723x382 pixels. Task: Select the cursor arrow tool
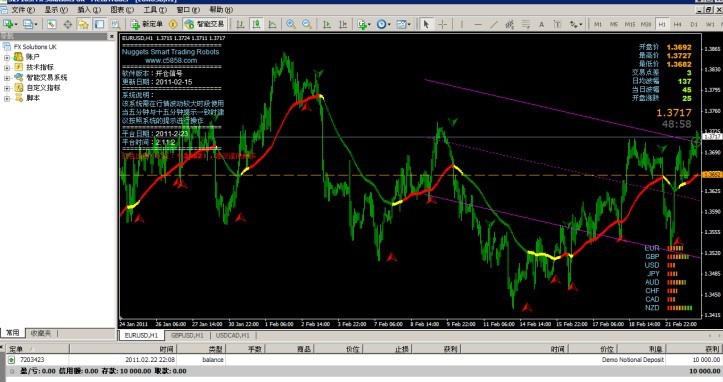[426, 24]
